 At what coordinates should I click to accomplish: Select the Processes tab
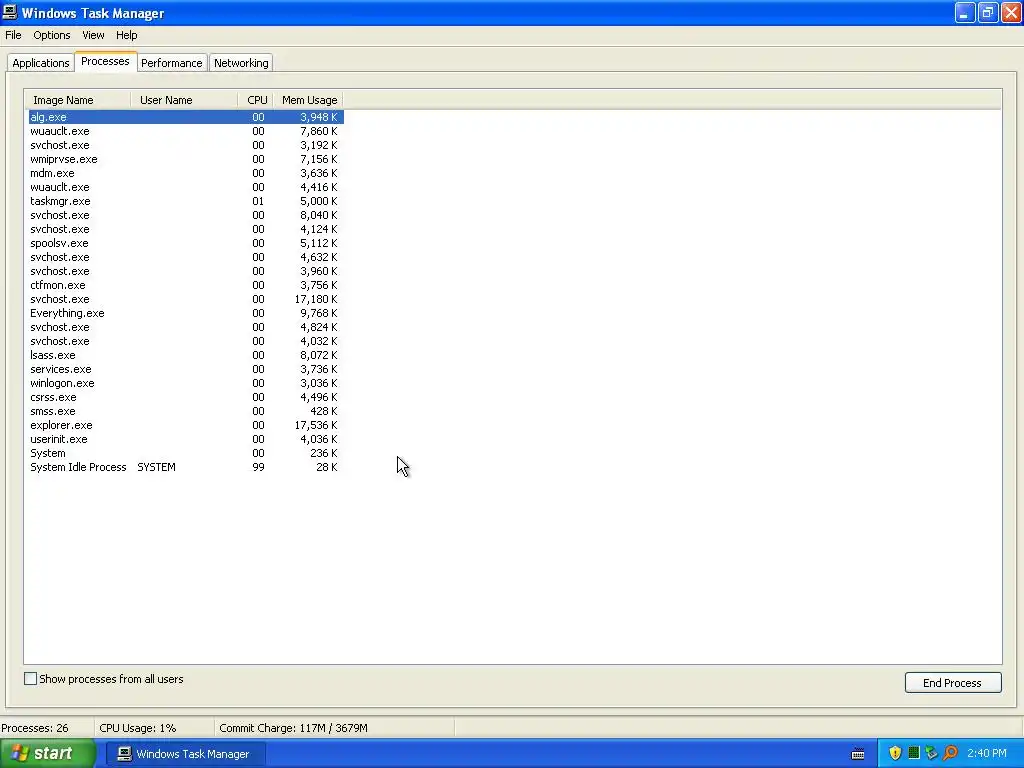click(x=105, y=61)
